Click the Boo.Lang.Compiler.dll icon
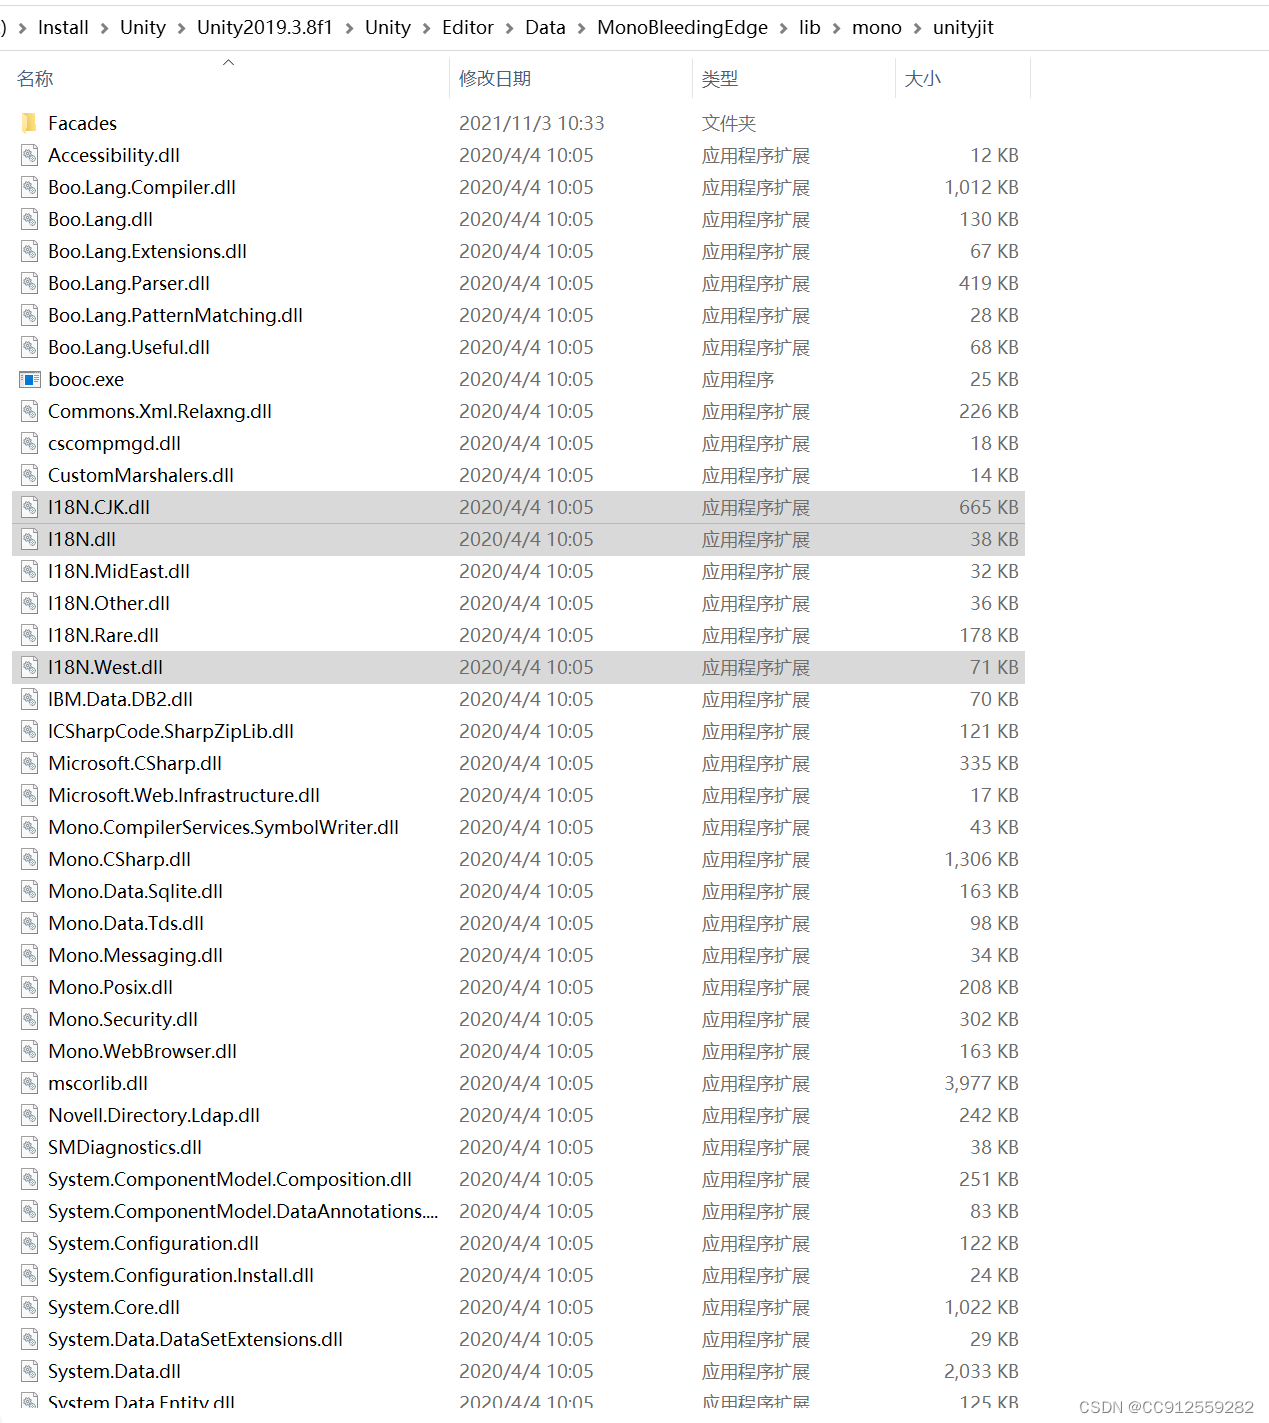 pyautogui.click(x=28, y=187)
